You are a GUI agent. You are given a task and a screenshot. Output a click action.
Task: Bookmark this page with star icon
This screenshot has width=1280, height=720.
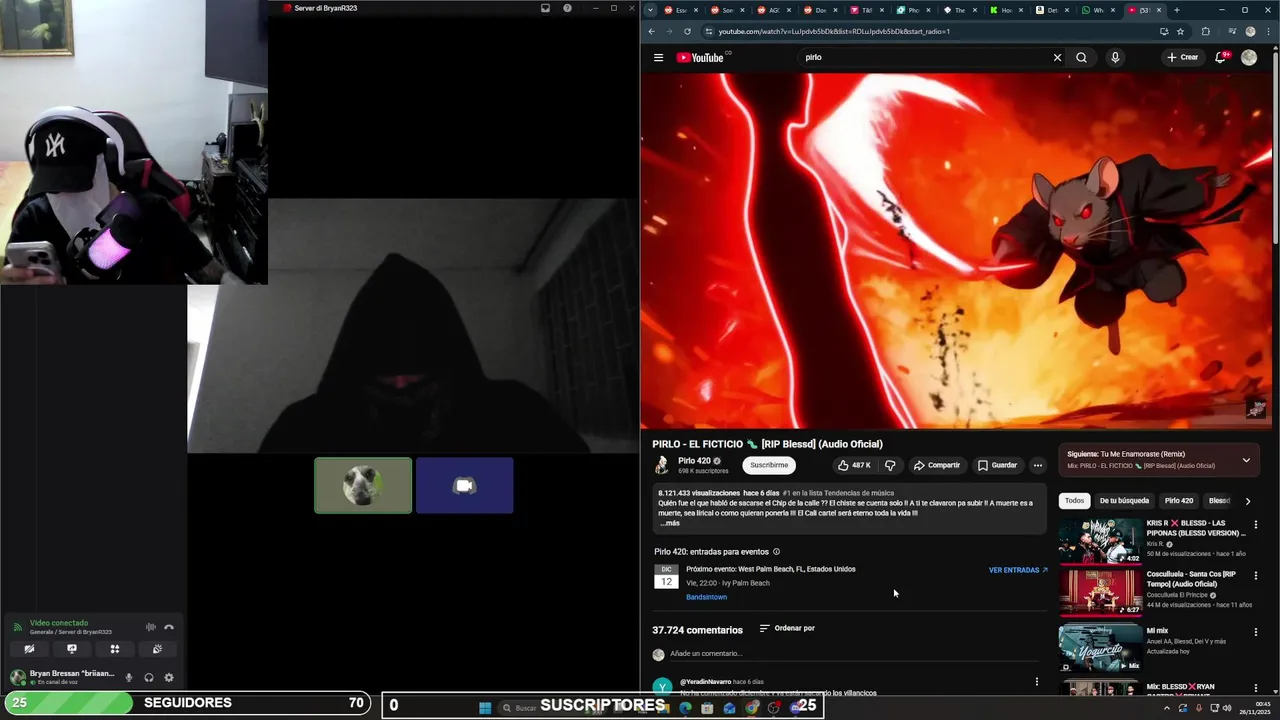click(x=1180, y=31)
